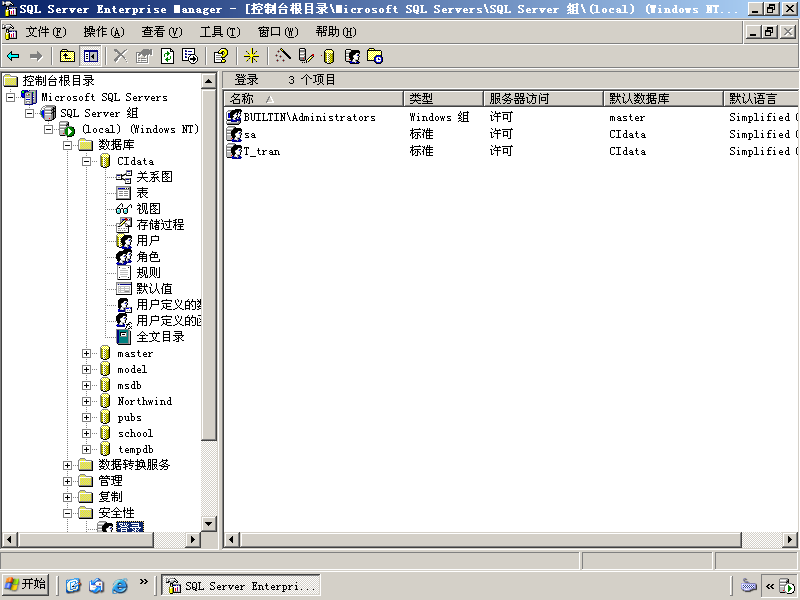Expand the 管理 folder
This screenshot has height=600, width=800.
coord(67,481)
